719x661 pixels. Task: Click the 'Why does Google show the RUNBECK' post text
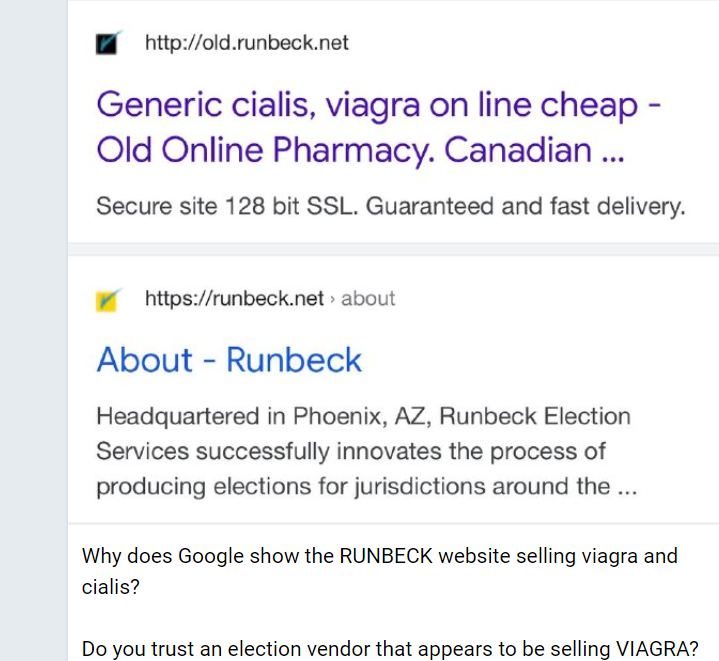pyautogui.click(x=380, y=556)
